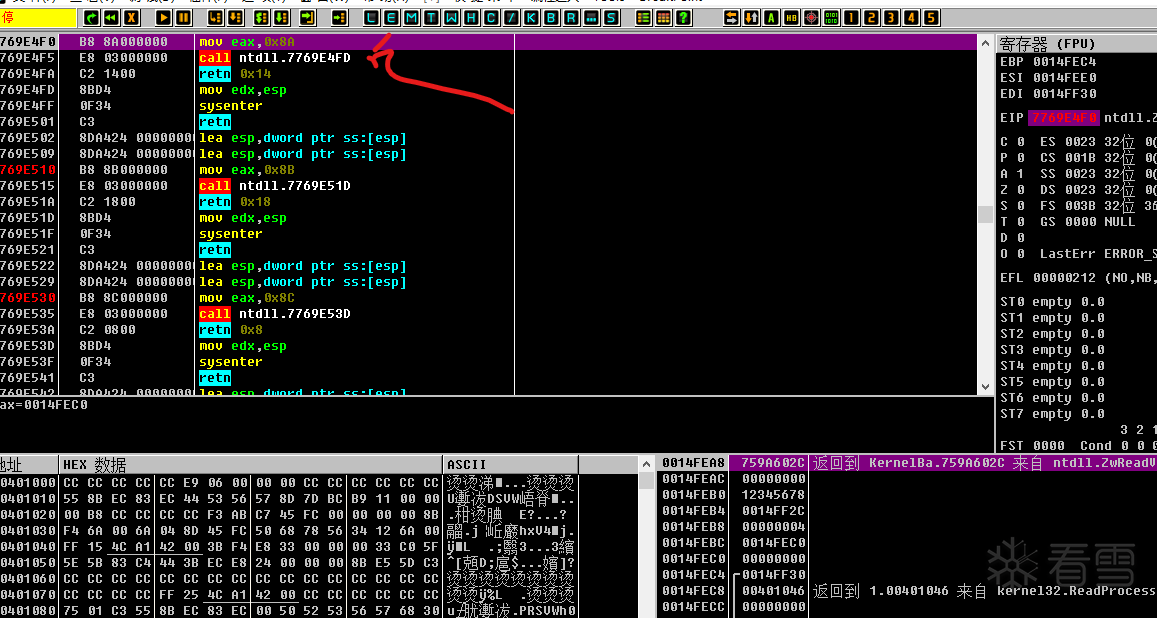Click the HEX data column header
The width and height of the screenshot is (1157, 618).
pos(251,465)
